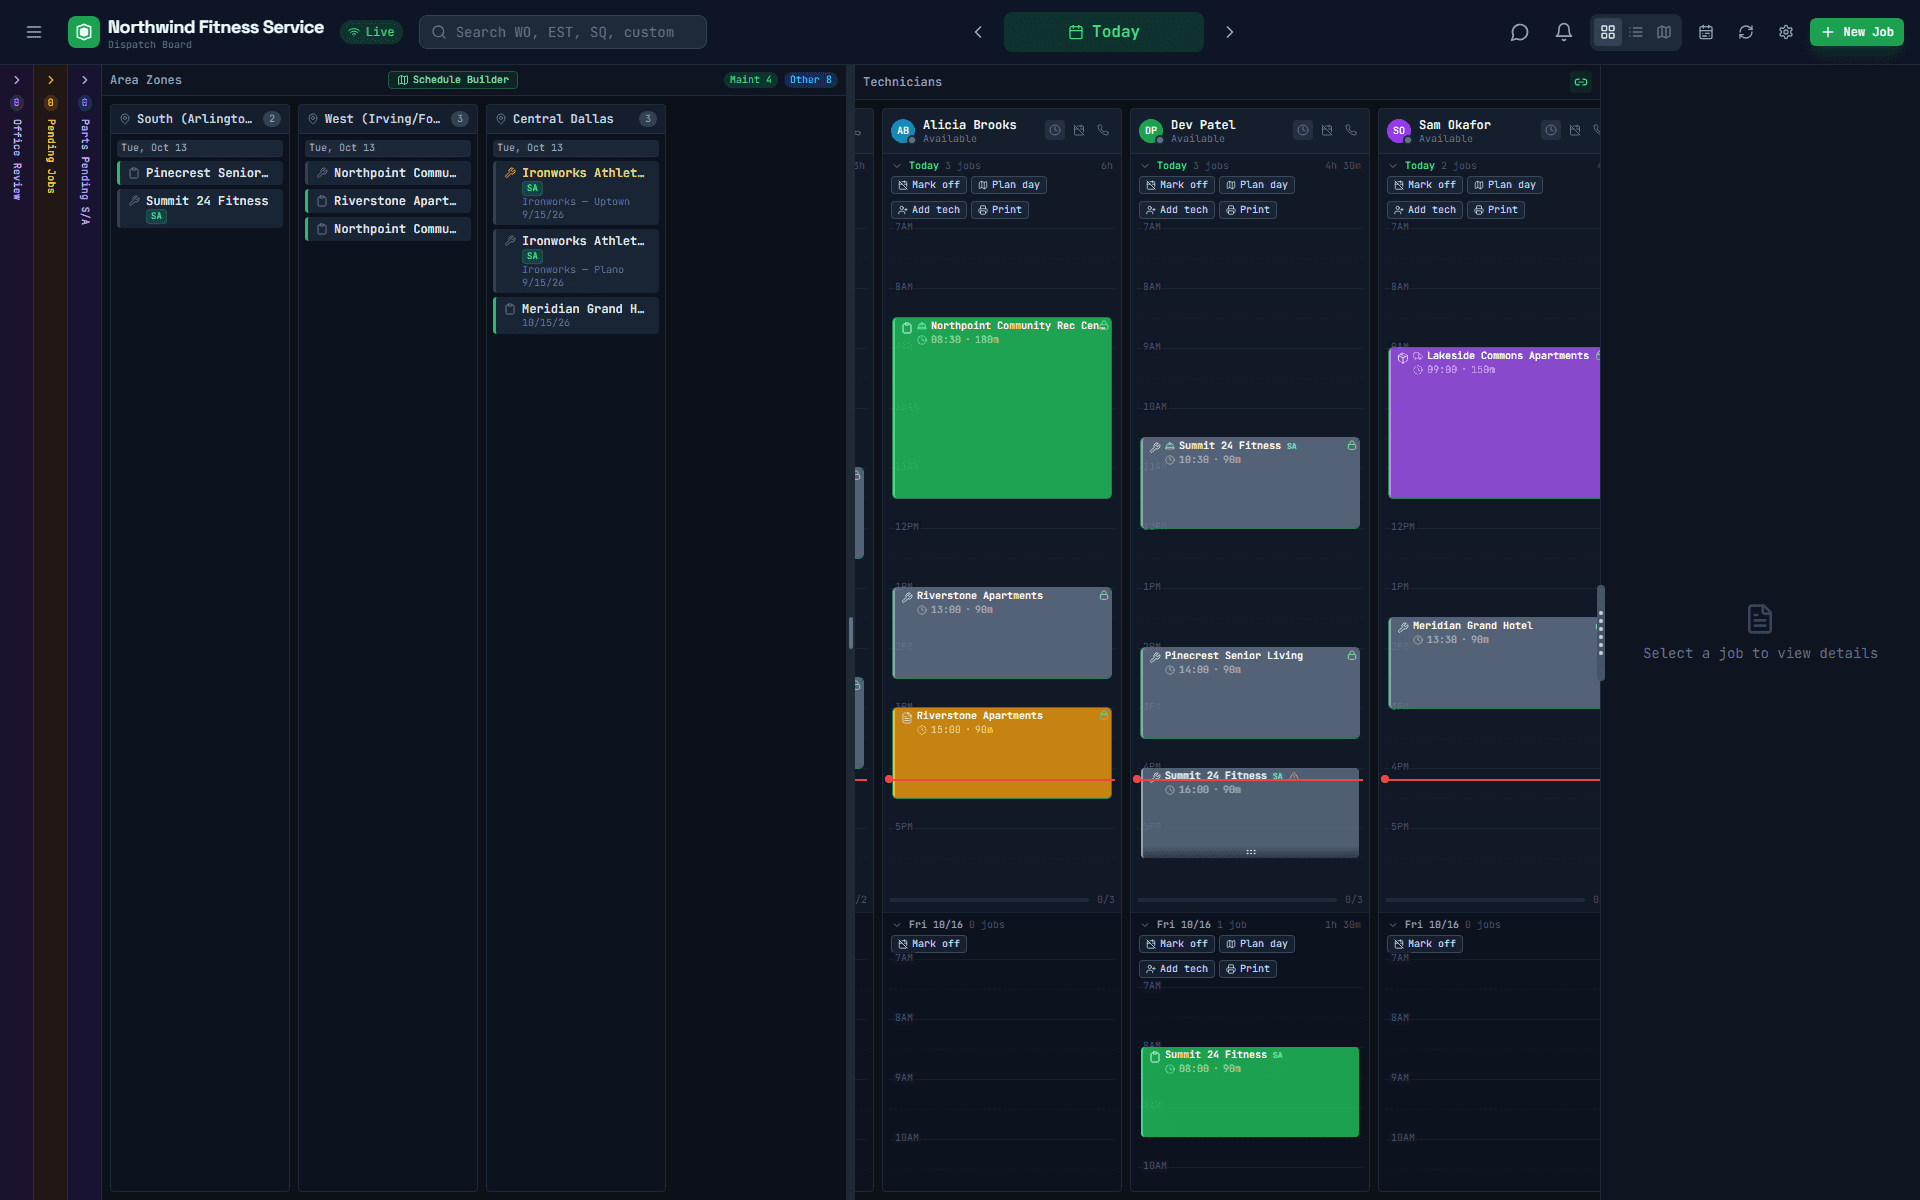1920x1200 pixels.
Task: Open the hamburger navigation menu
Action: coord(34,32)
